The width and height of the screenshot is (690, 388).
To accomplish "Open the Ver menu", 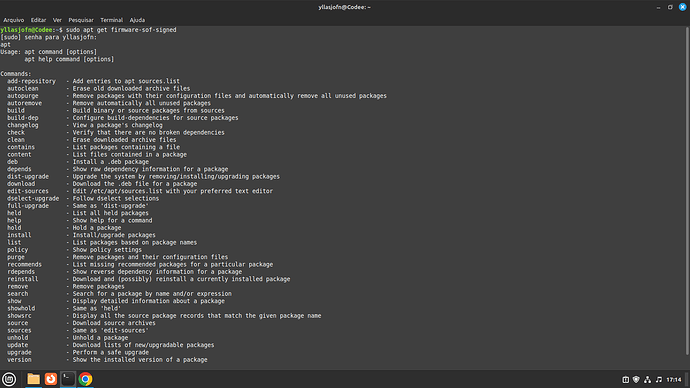I will click(x=57, y=20).
